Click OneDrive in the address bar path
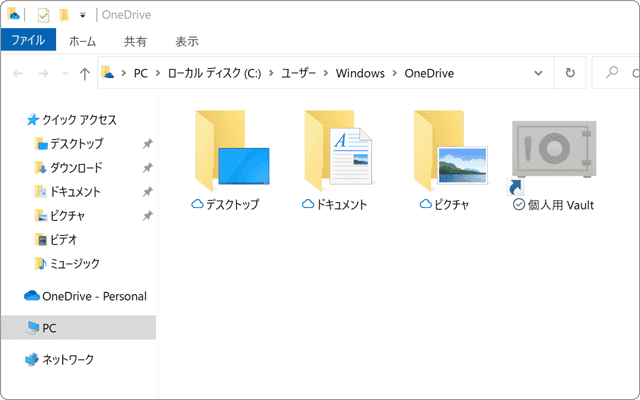This screenshot has height=400, width=640. 429,73
